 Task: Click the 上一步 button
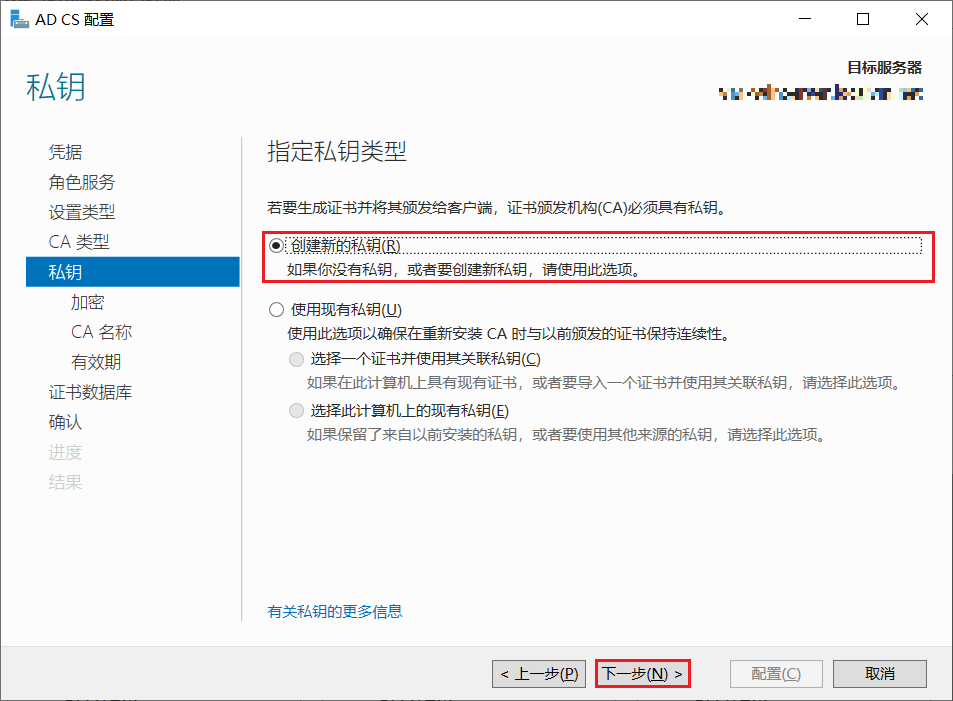tap(538, 673)
